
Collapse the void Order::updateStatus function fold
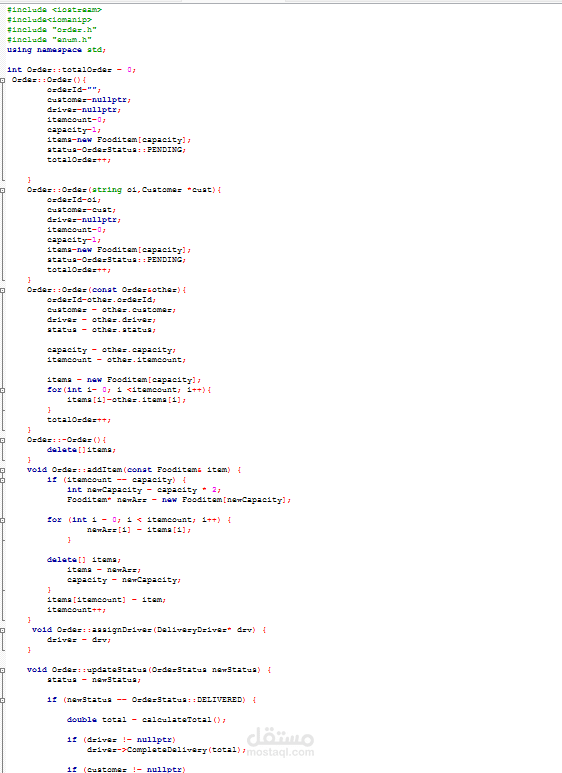(x=2, y=670)
